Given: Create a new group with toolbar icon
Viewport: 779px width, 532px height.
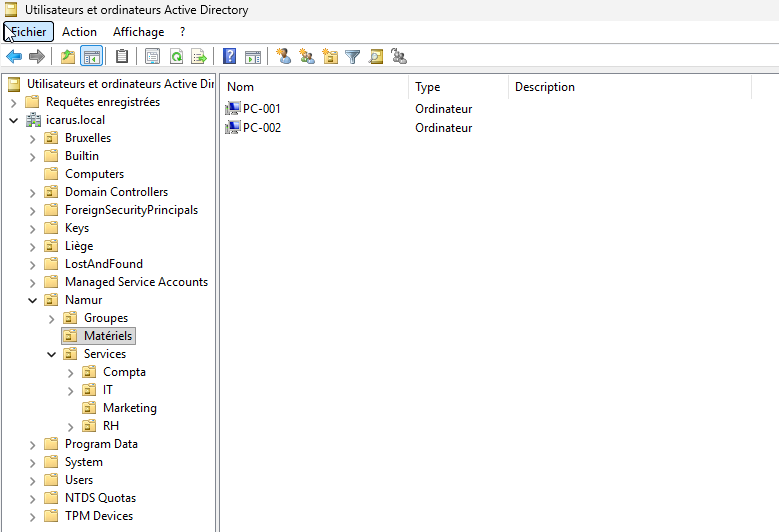Looking at the screenshot, I should [x=307, y=56].
